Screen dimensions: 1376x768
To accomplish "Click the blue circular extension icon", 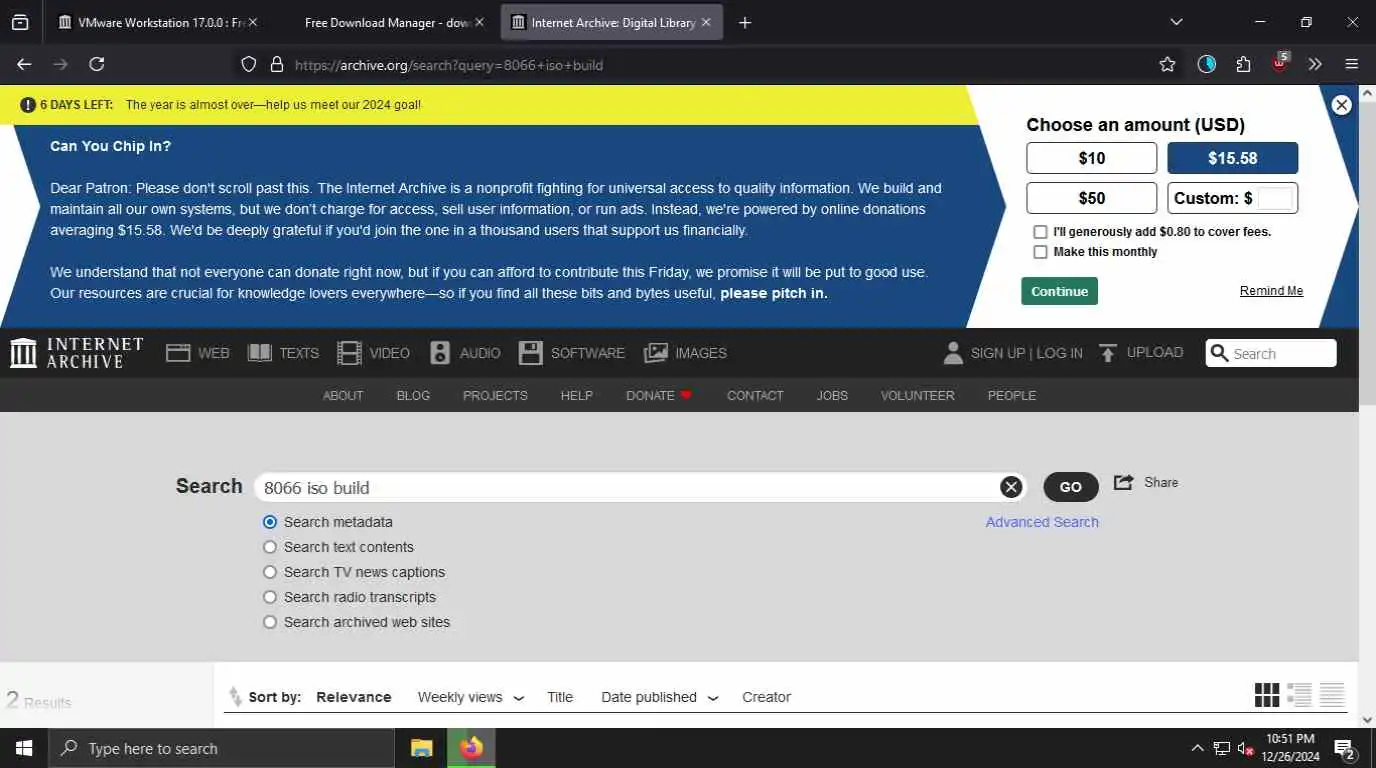I will [1207, 64].
